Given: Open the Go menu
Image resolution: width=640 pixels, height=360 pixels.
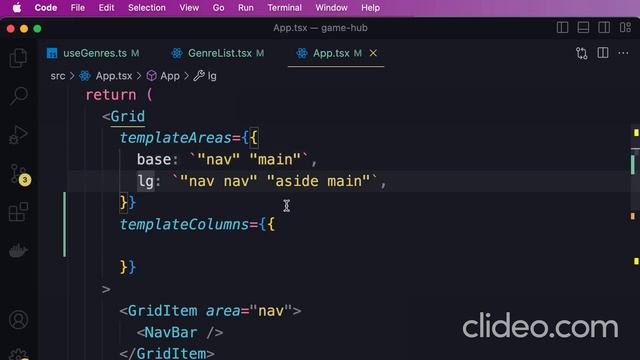Looking at the screenshot, I should pyautogui.click(x=218, y=8).
